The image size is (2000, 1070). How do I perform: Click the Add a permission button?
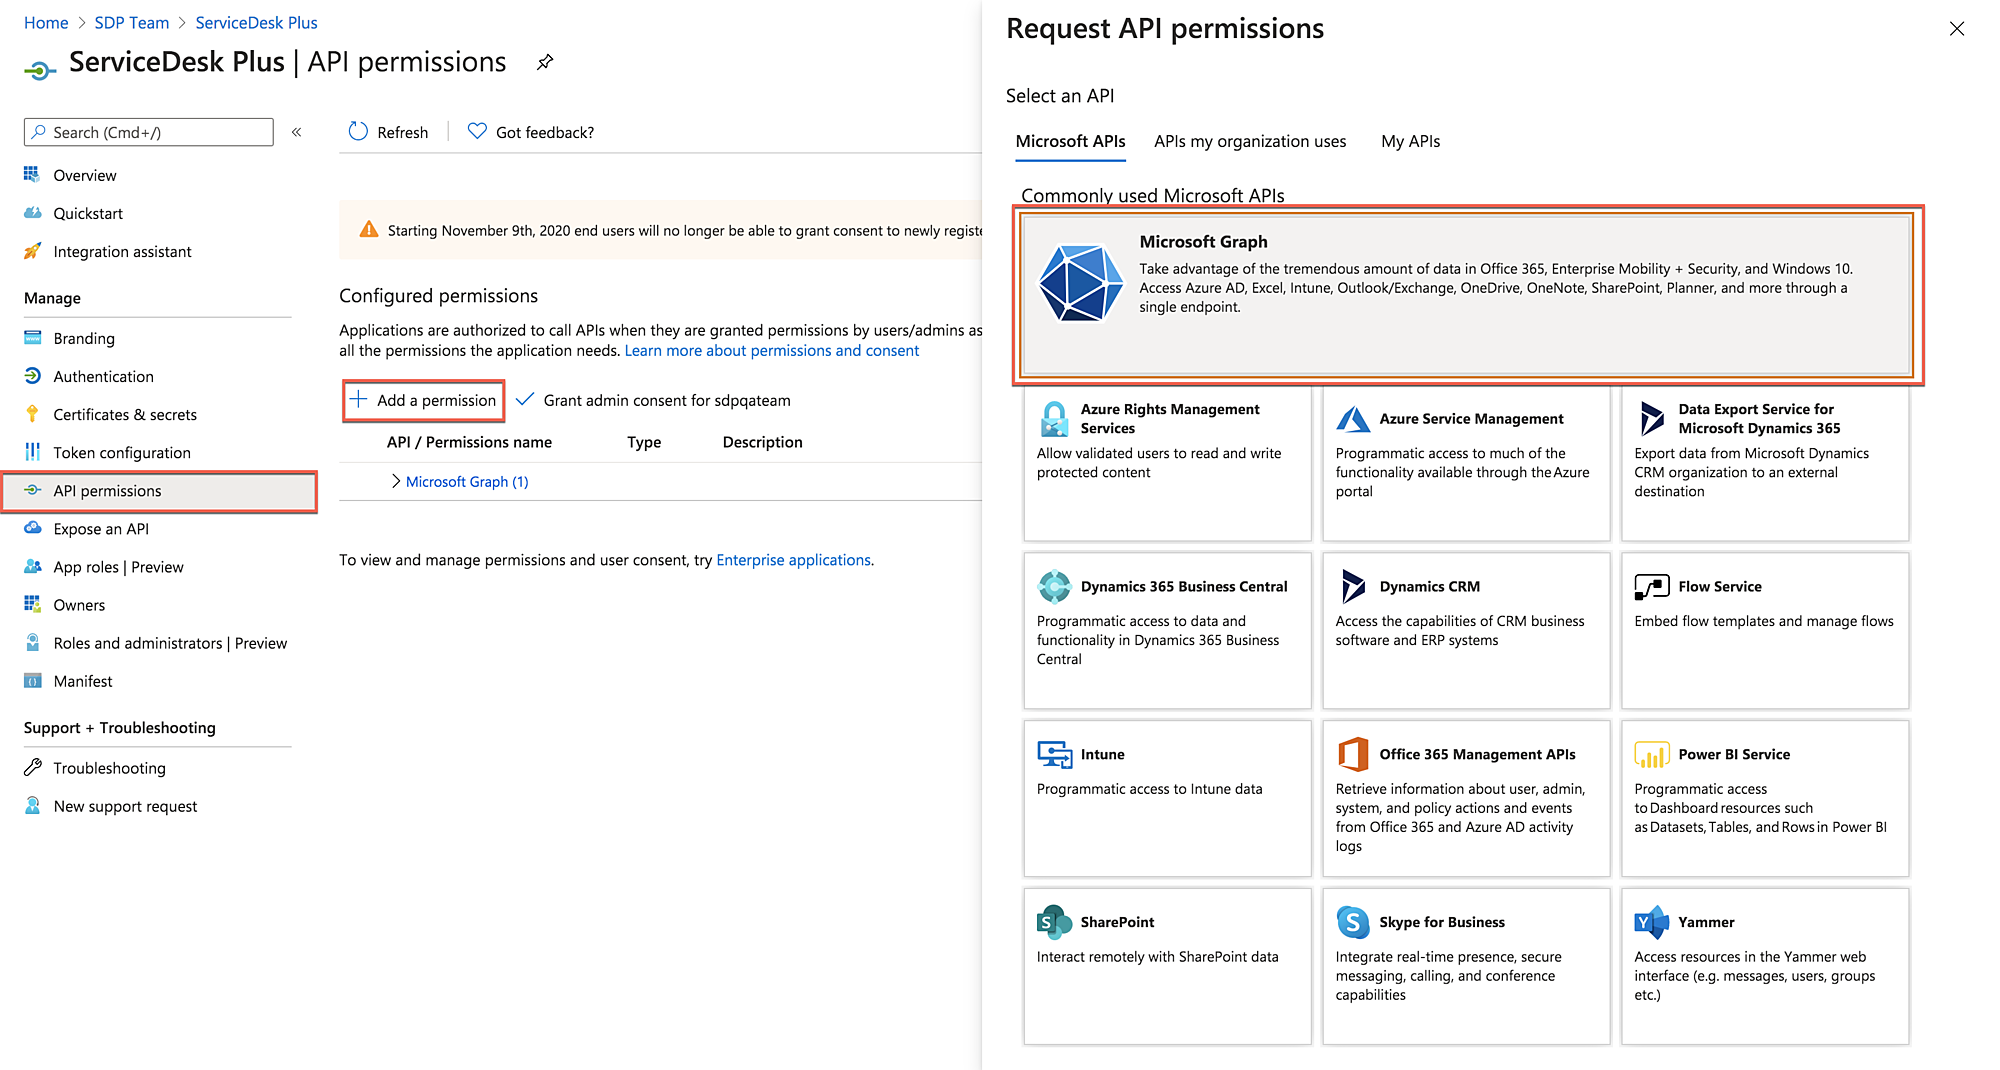point(424,400)
